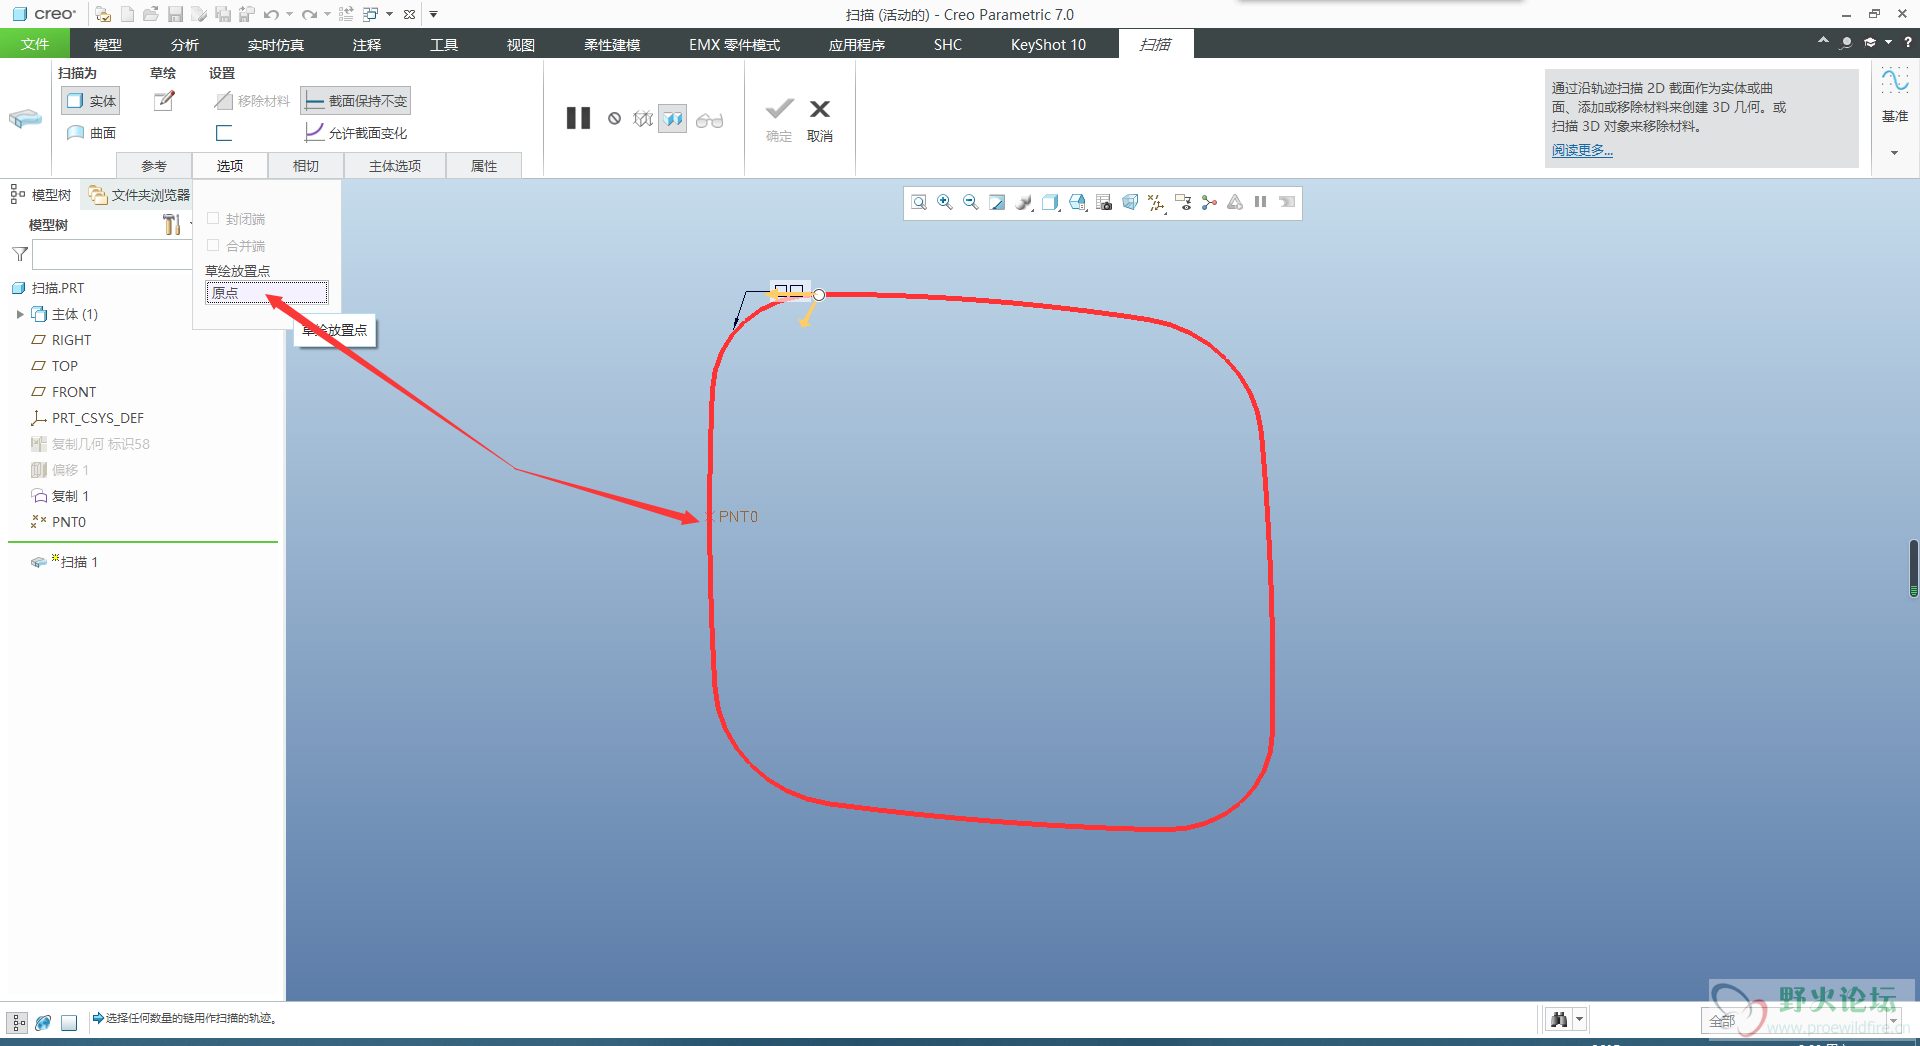Select 截面保持不变 constant section option

click(356, 101)
